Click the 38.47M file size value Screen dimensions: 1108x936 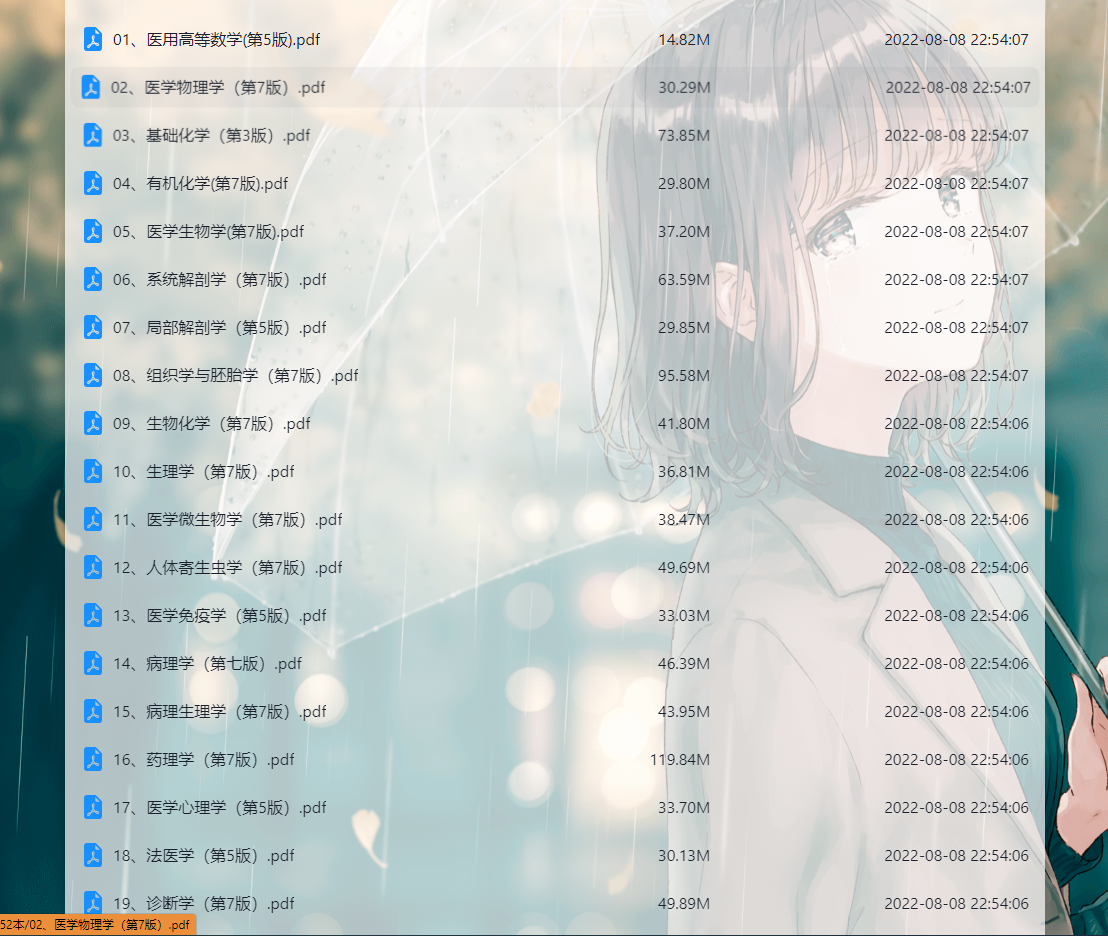pyautogui.click(x=684, y=520)
